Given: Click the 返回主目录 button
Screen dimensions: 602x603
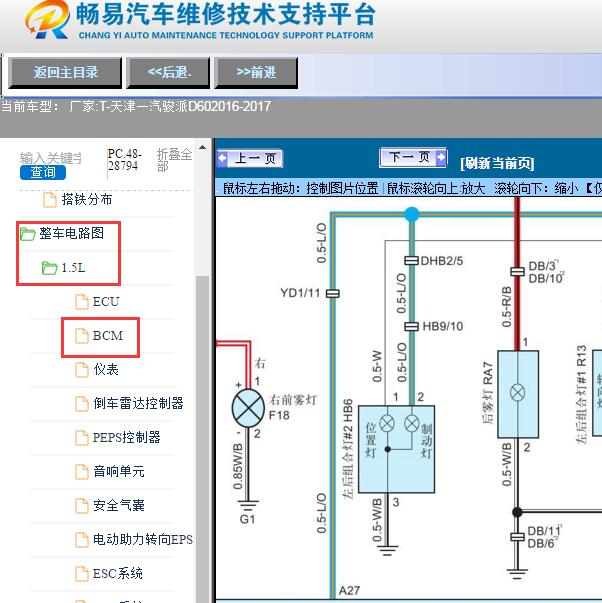Looking at the screenshot, I should [65, 73].
